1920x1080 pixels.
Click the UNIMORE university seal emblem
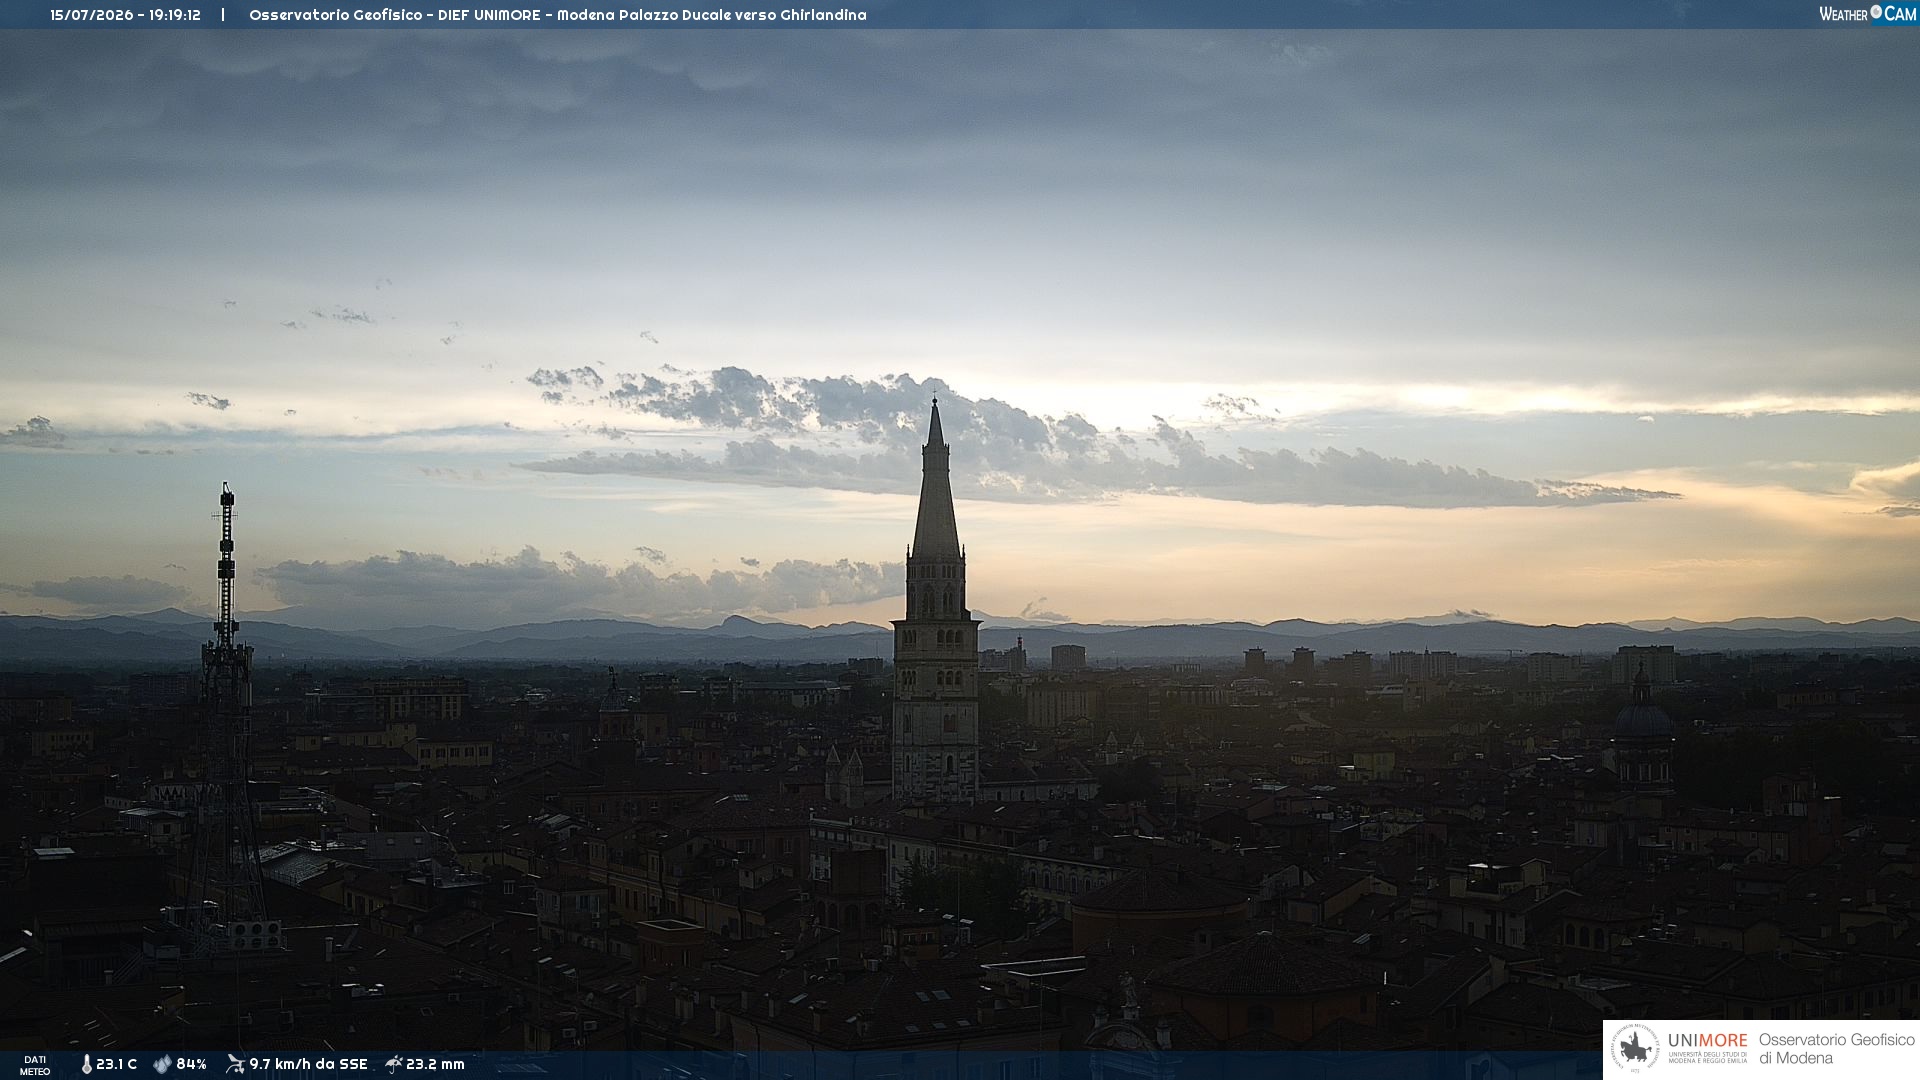click(x=1635, y=1049)
